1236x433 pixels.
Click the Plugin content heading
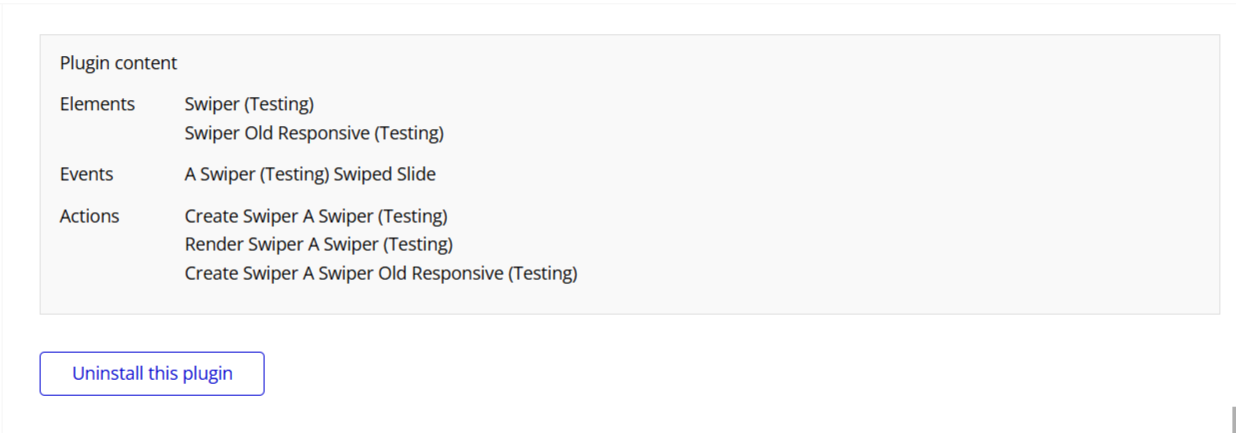(x=118, y=63)
